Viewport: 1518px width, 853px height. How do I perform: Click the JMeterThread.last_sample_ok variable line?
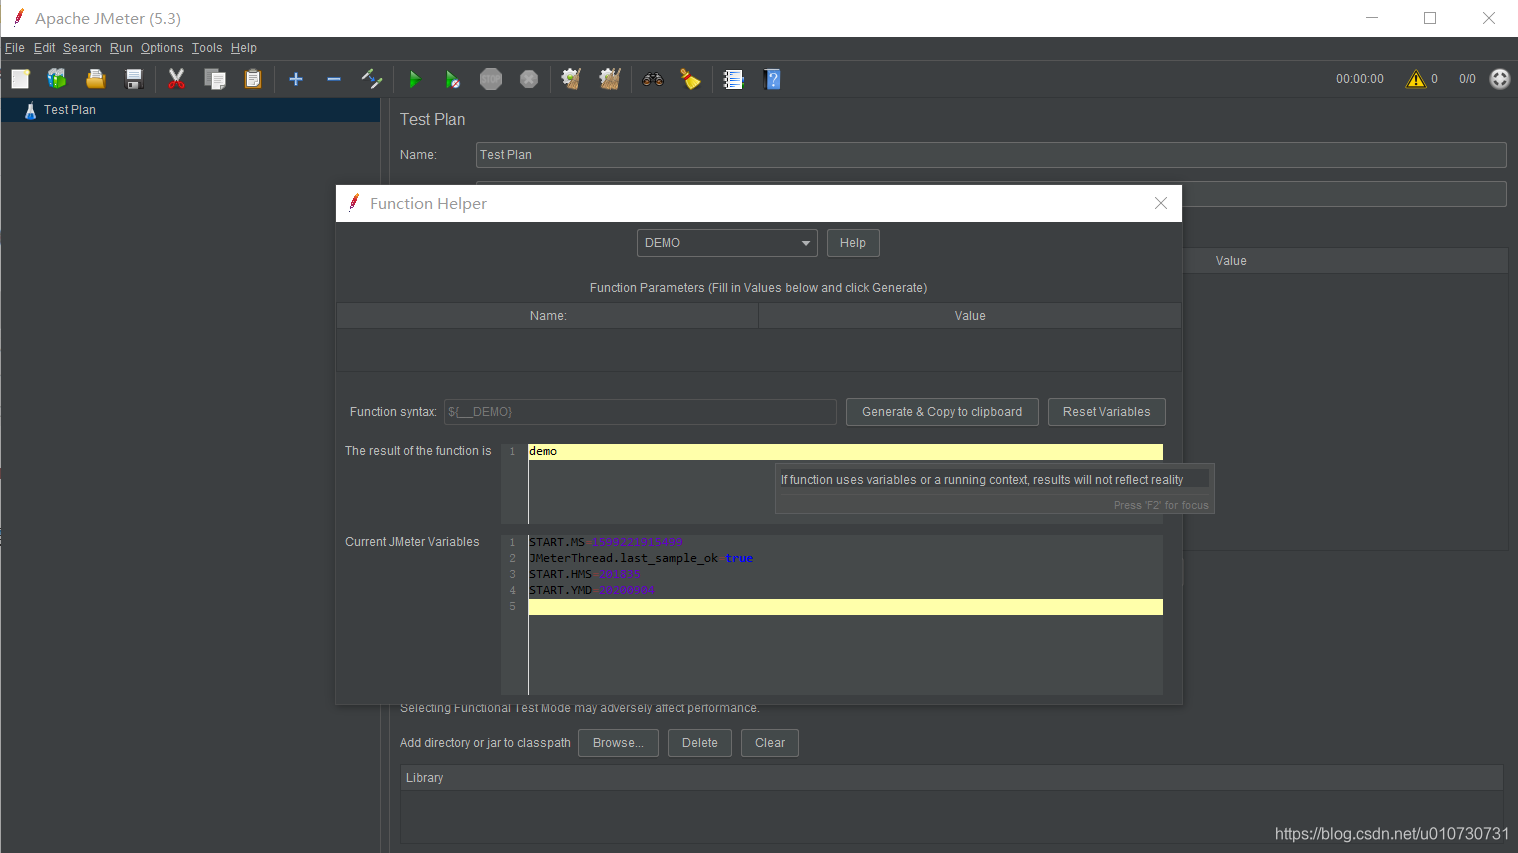[641, 558]
